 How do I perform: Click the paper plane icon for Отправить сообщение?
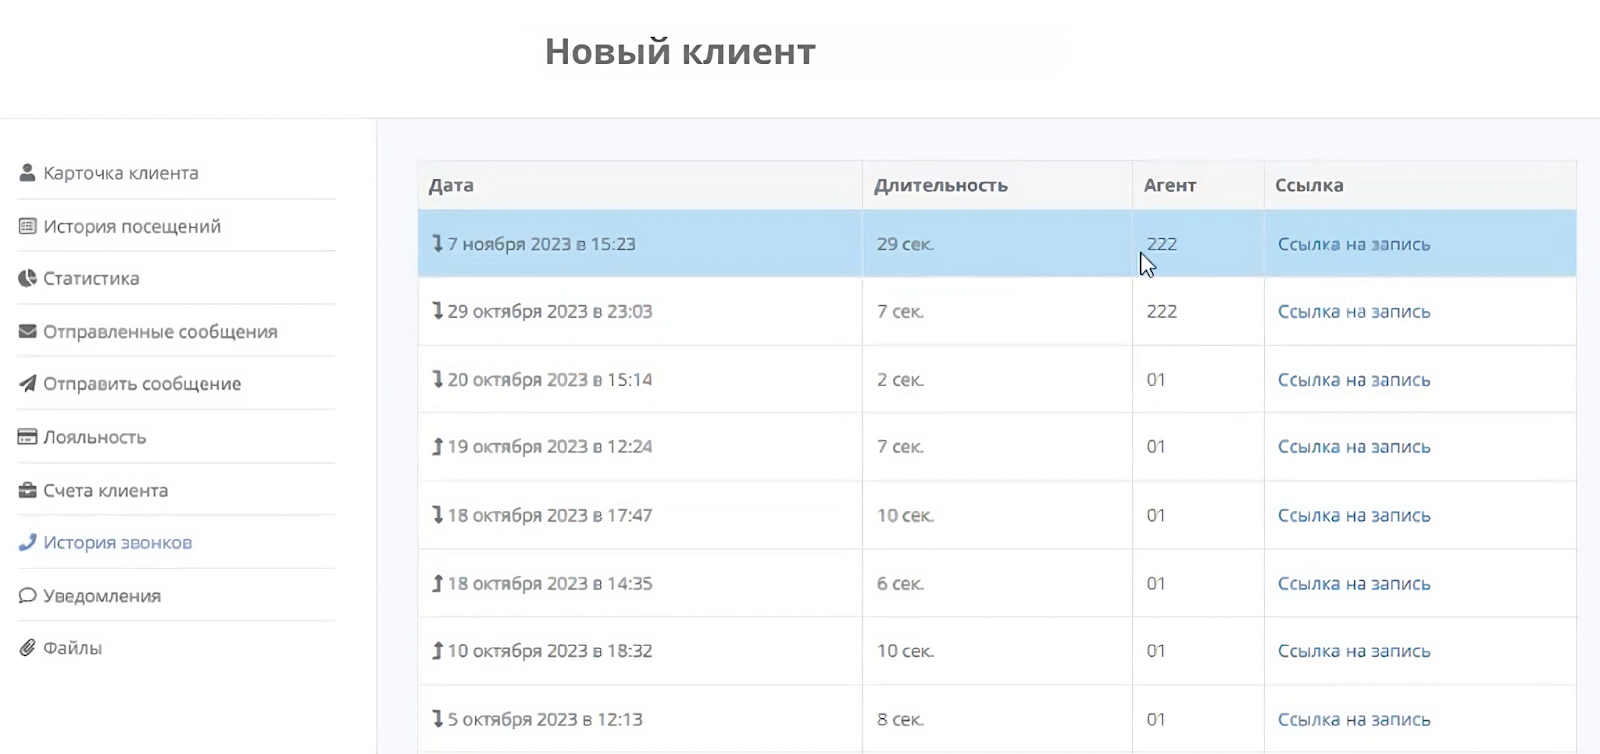click(27, 384)
